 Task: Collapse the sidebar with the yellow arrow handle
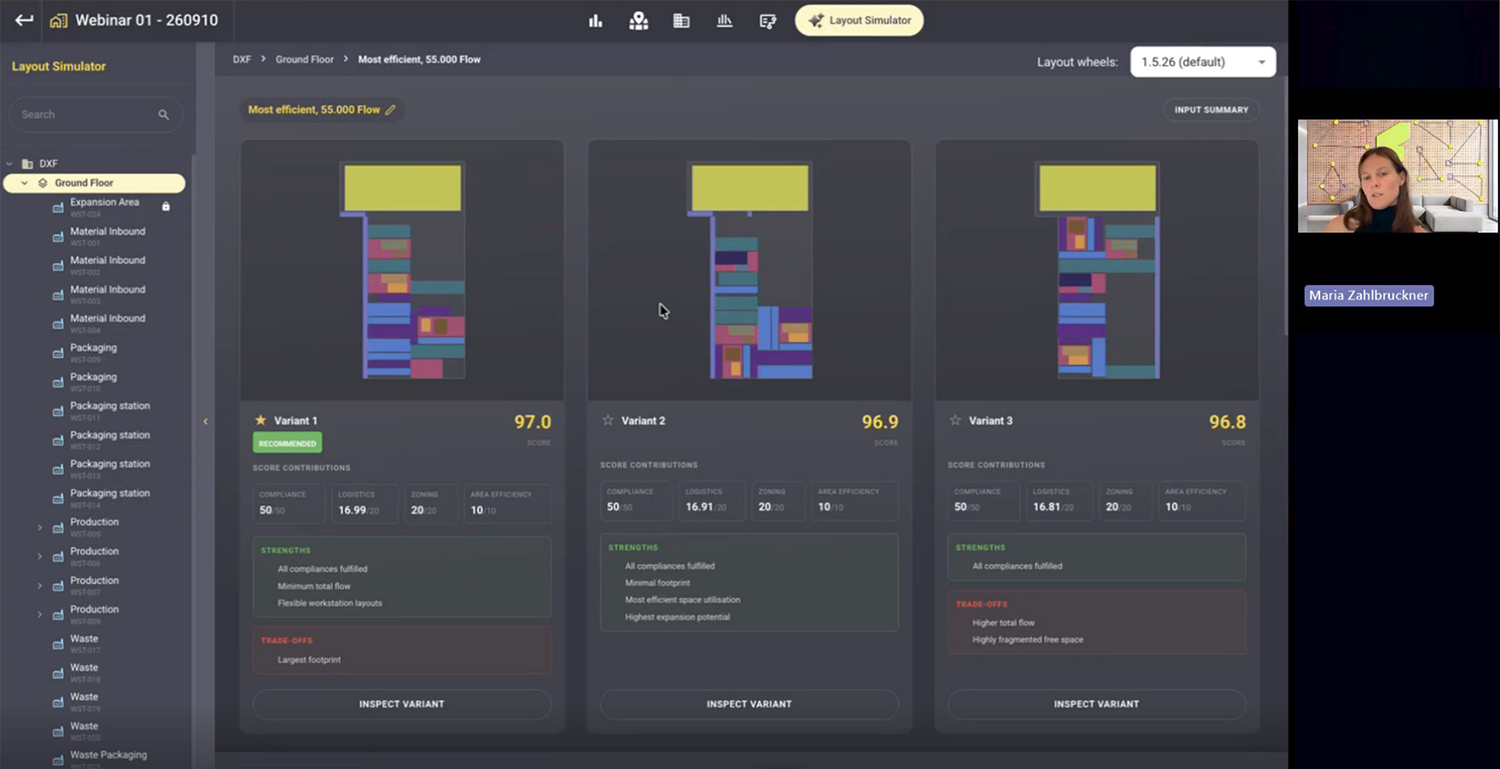tap(205, 421)
